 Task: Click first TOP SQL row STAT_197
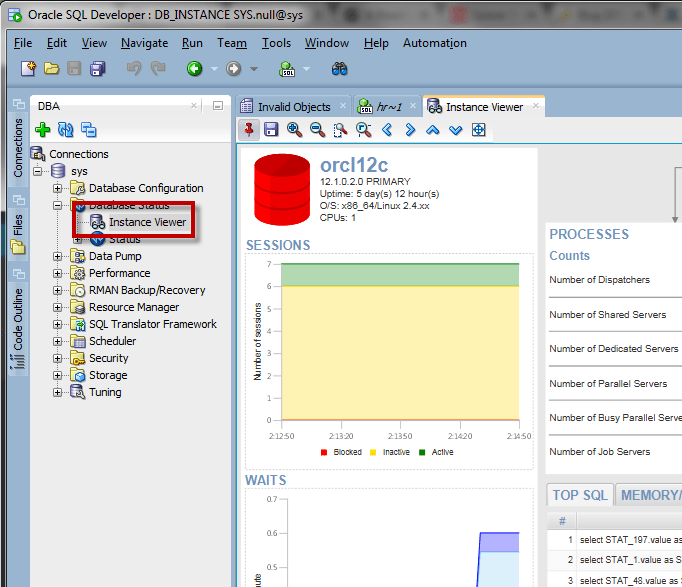[x=615, y=540]
